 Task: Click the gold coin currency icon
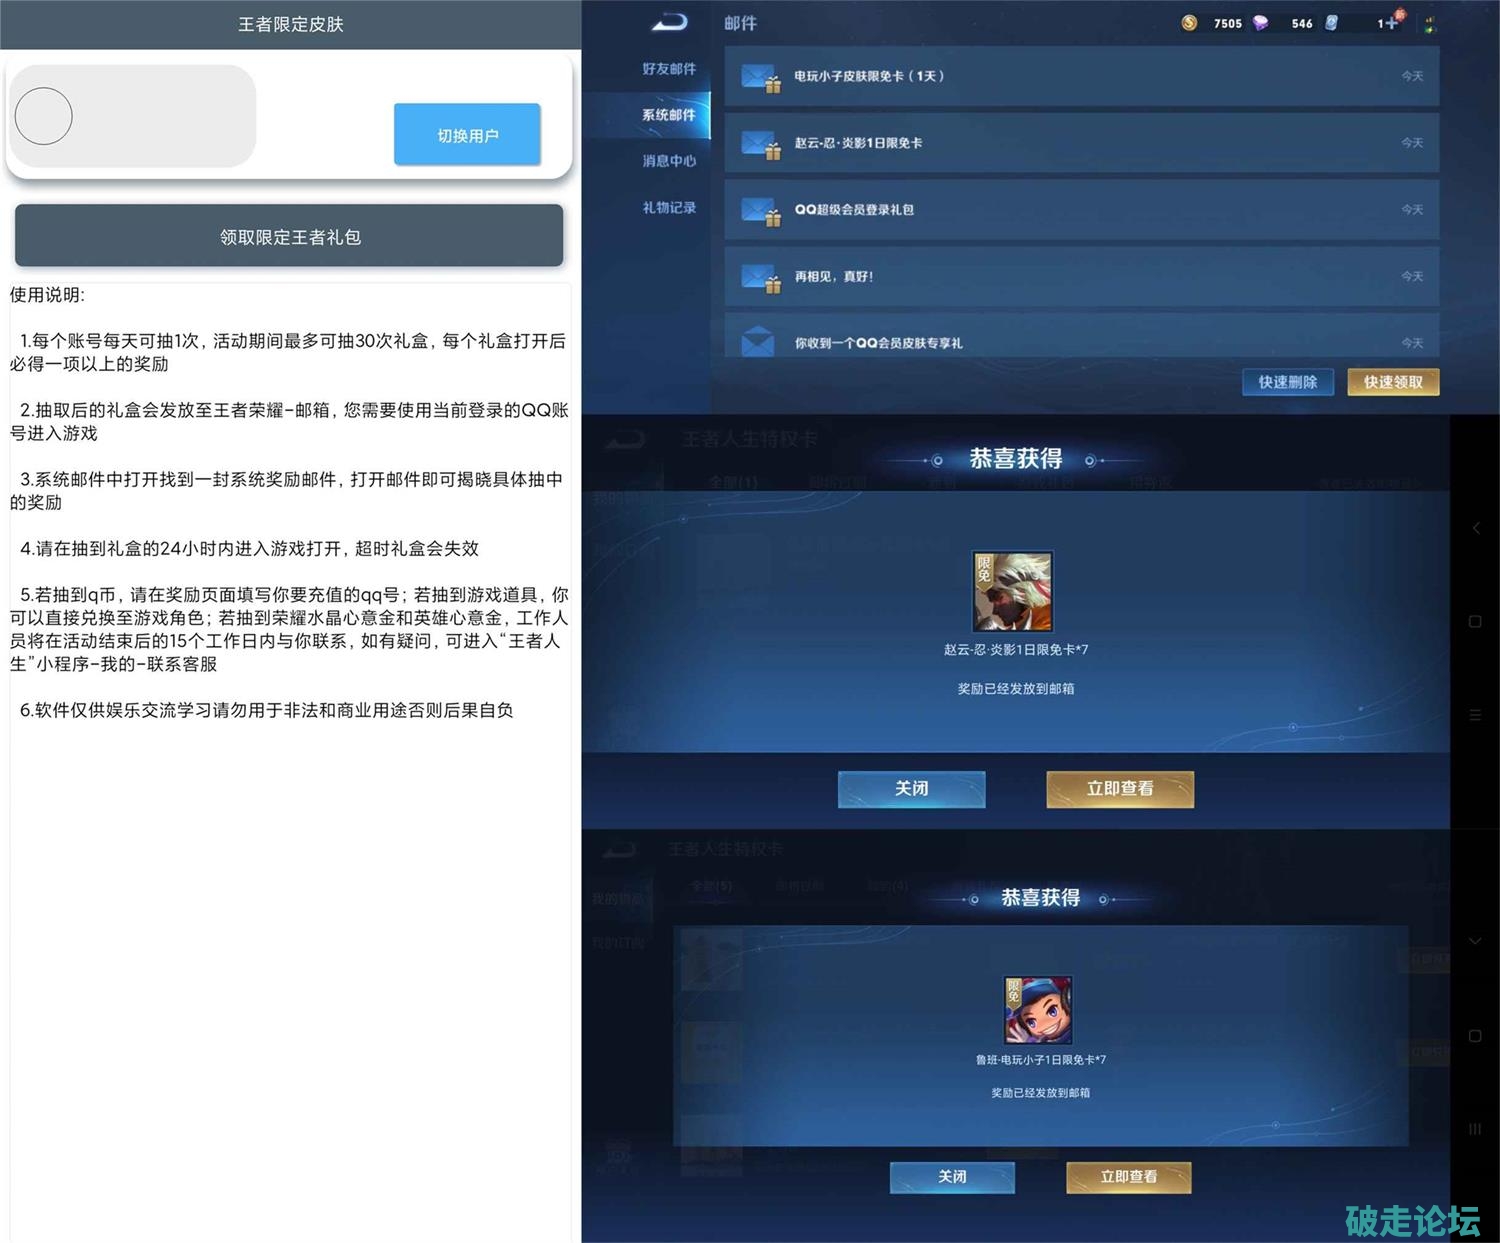1189,23
